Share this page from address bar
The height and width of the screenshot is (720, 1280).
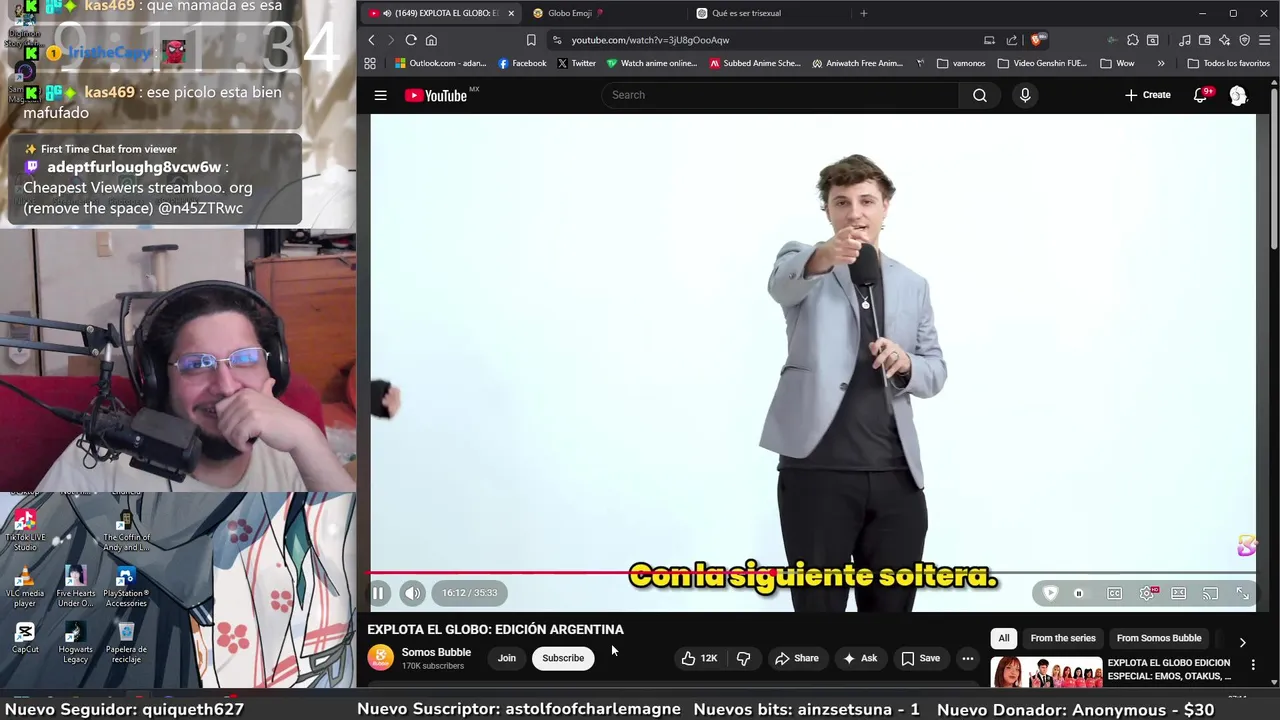[1012, 40]
